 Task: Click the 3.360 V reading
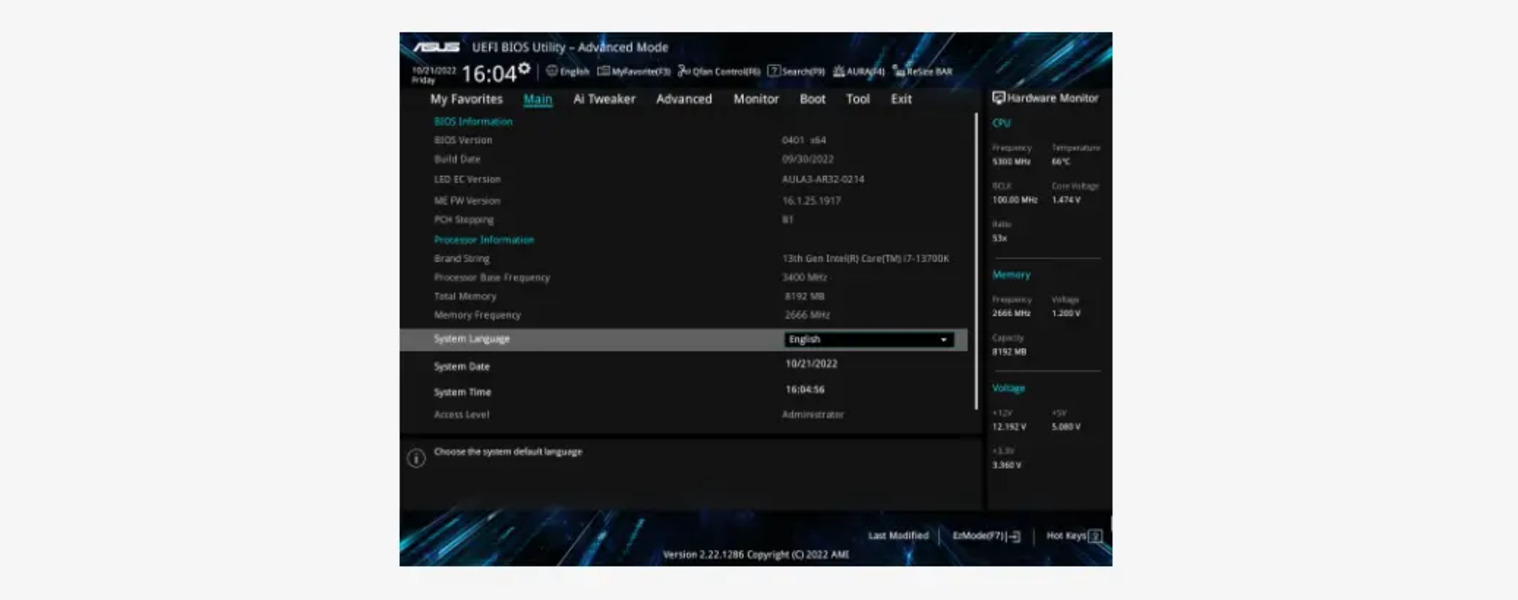[1007, 465]
